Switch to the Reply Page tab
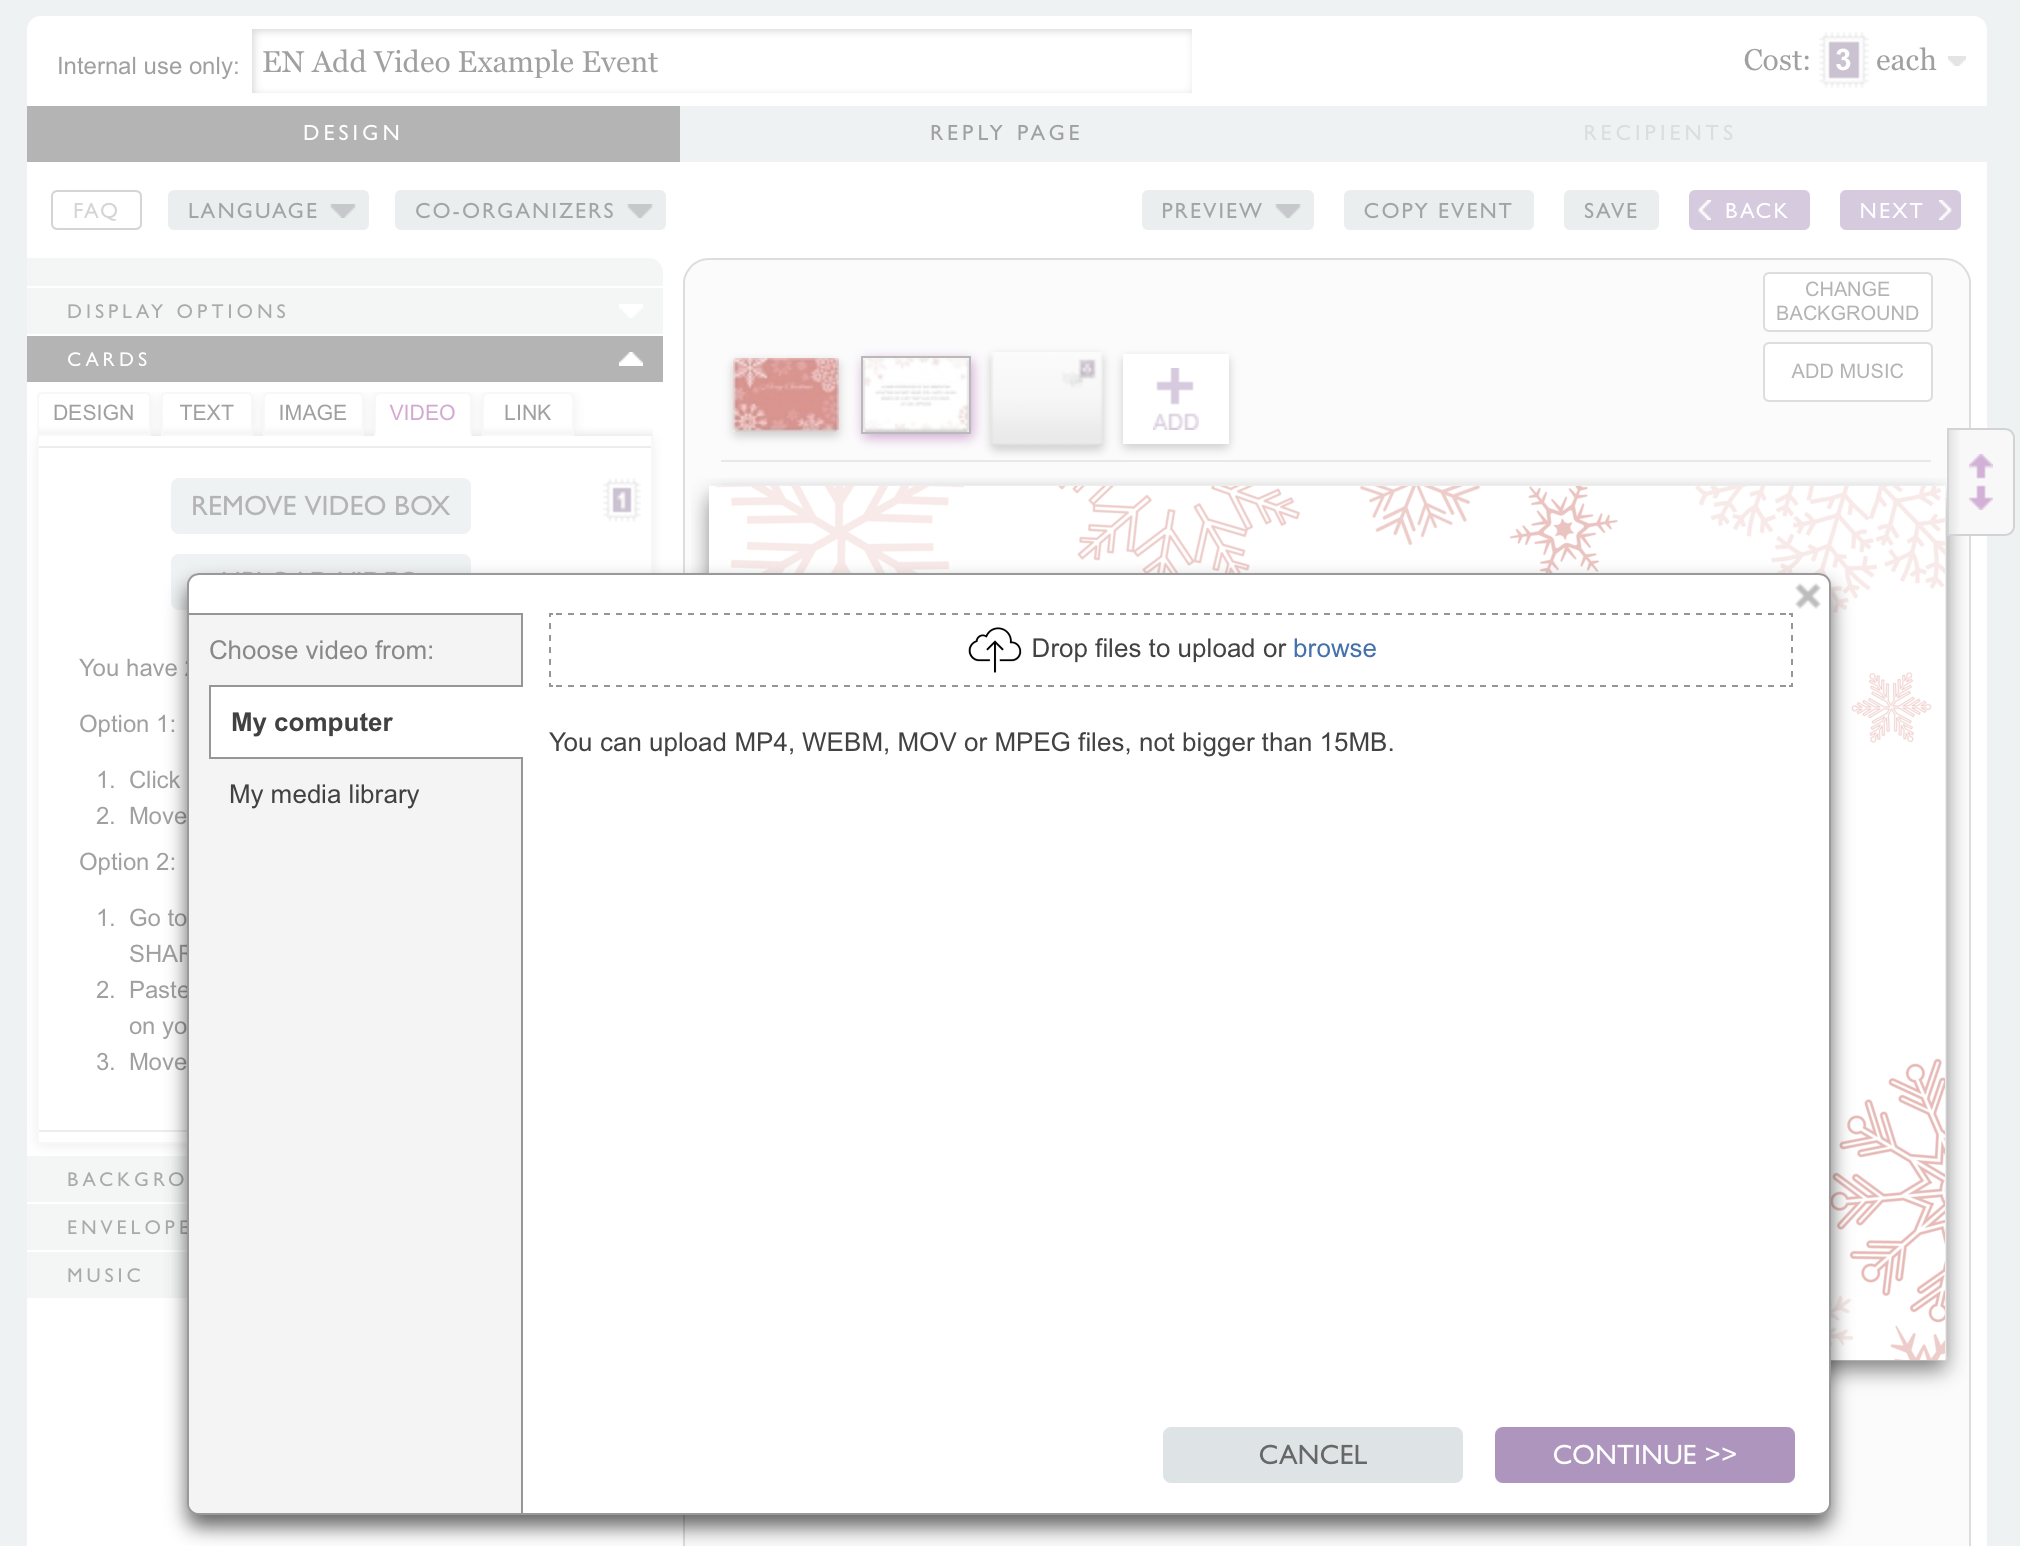This screenshot has width=2020, height=1546. click(1005, 133)
